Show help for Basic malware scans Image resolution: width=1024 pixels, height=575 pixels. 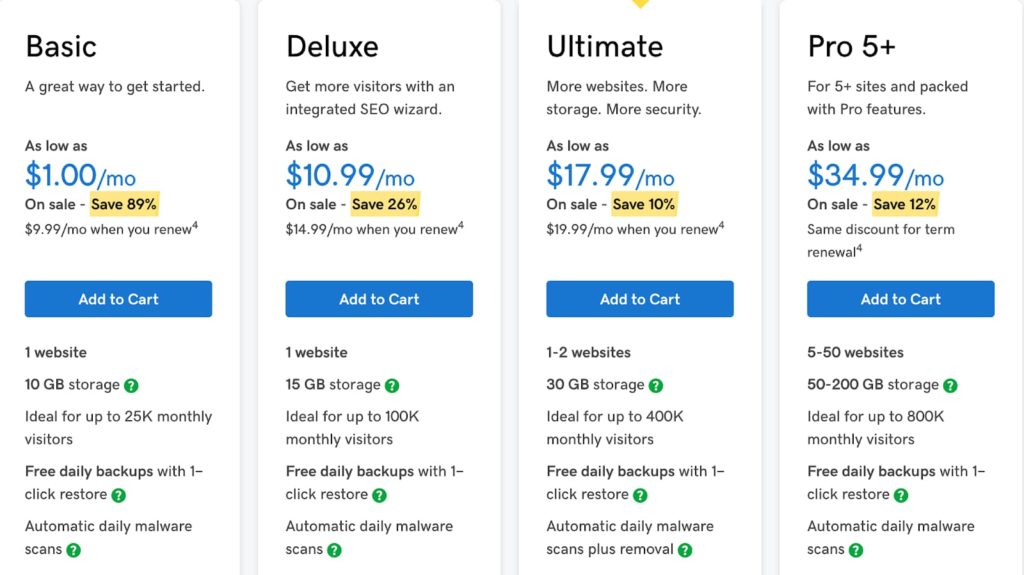tap(73, 550)
